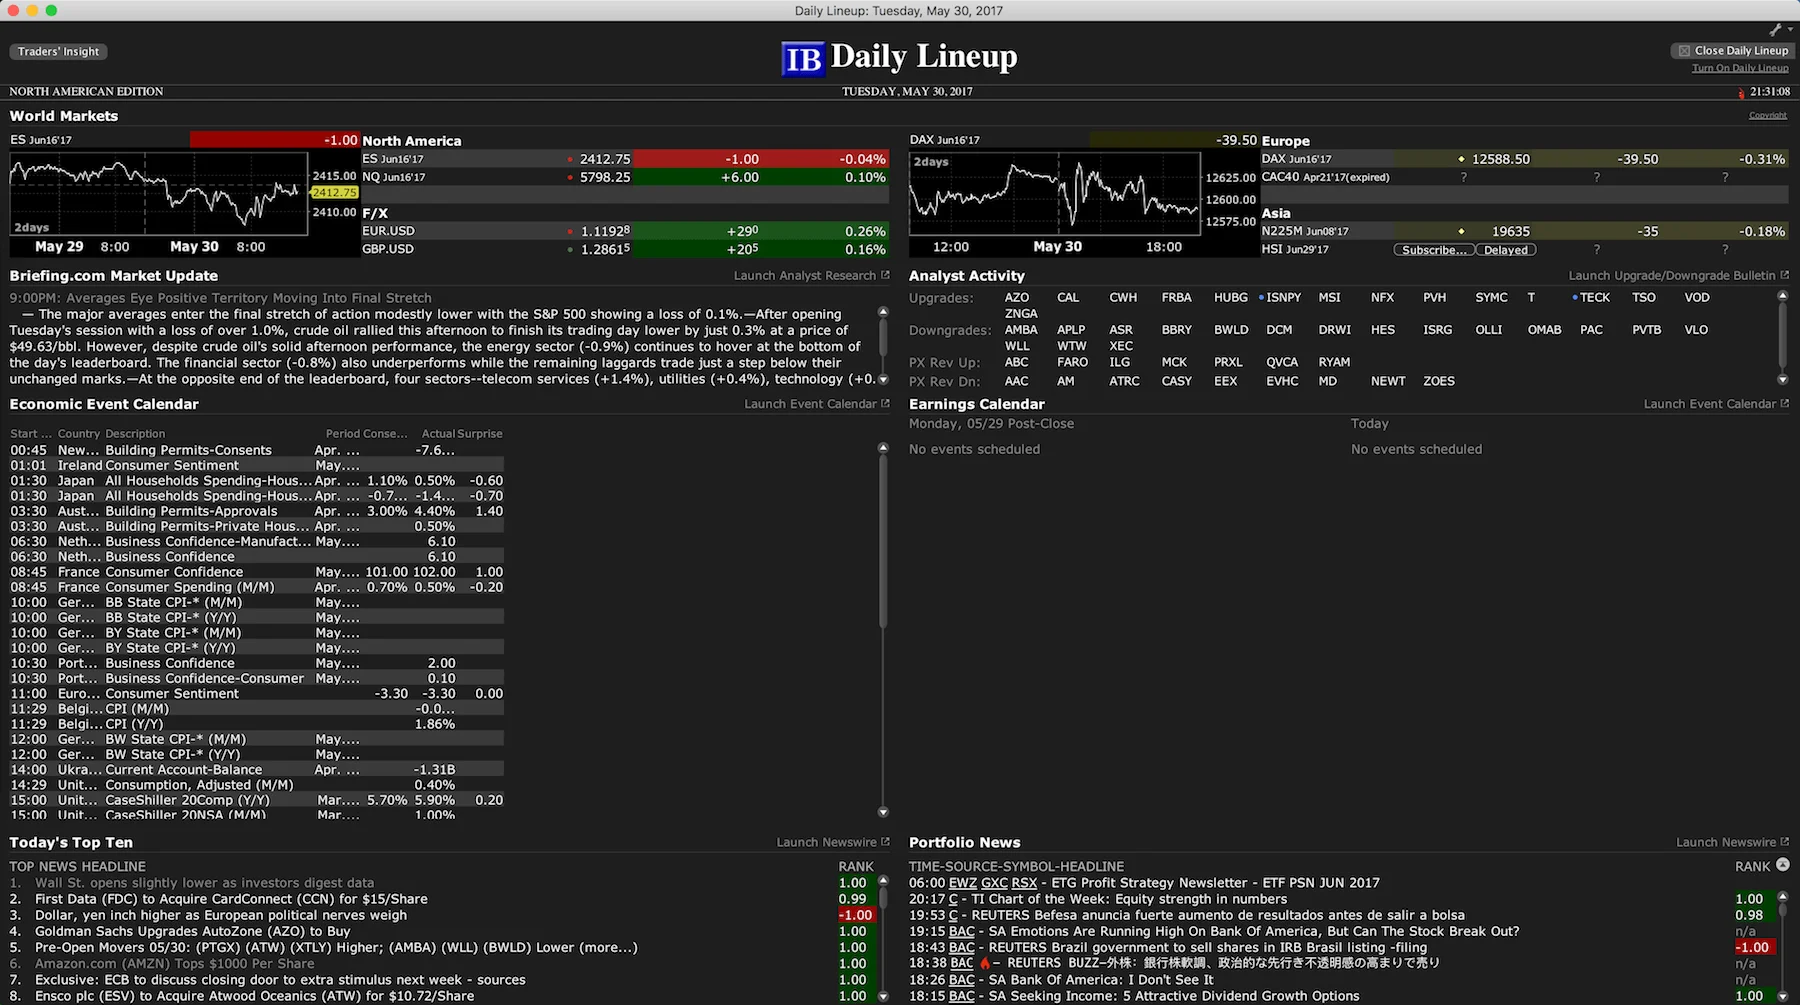Open the Copyright link
The width and height of the screenshot is (1800, 1005).
1767,115
